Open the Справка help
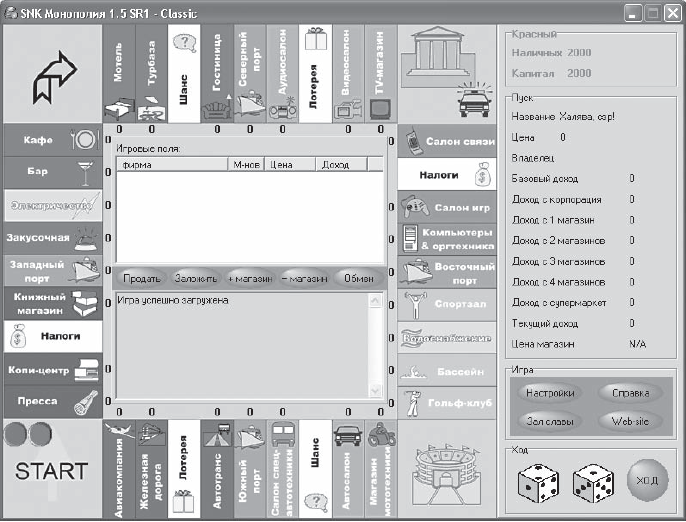Viewport: 686px width, 522px height. [630, 392]
